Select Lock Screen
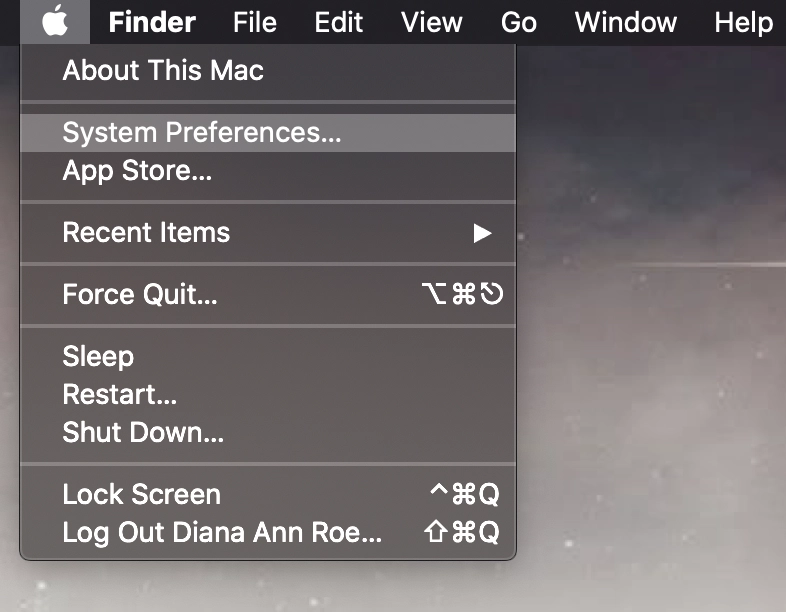The width and height of the screenshot is (786, 612). (x=268, y=494)
